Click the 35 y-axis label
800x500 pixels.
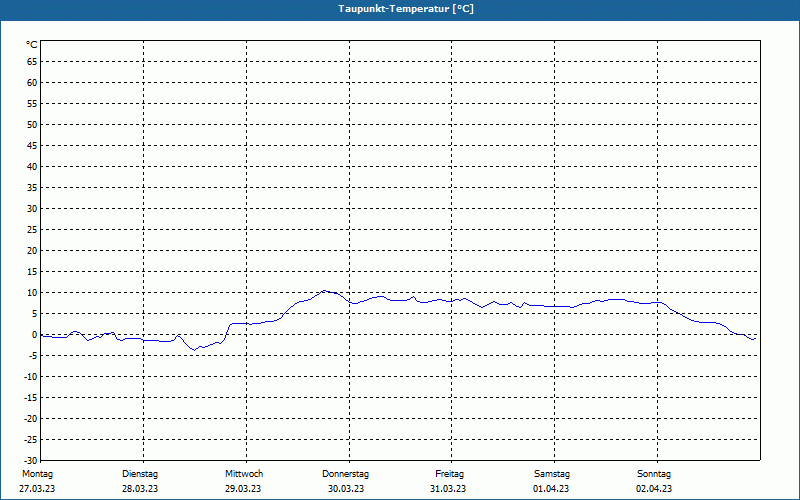[x=32, y=188]
